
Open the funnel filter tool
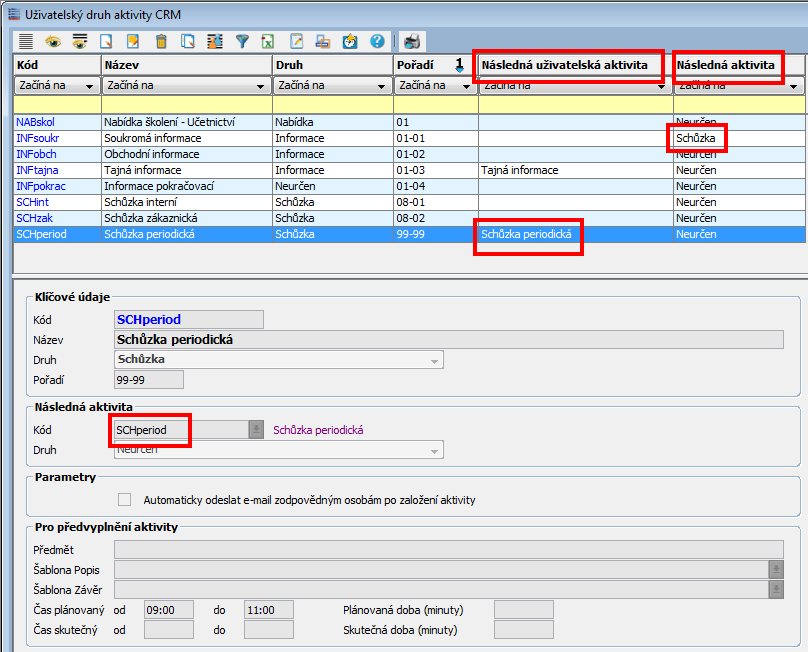coord(242,41)
